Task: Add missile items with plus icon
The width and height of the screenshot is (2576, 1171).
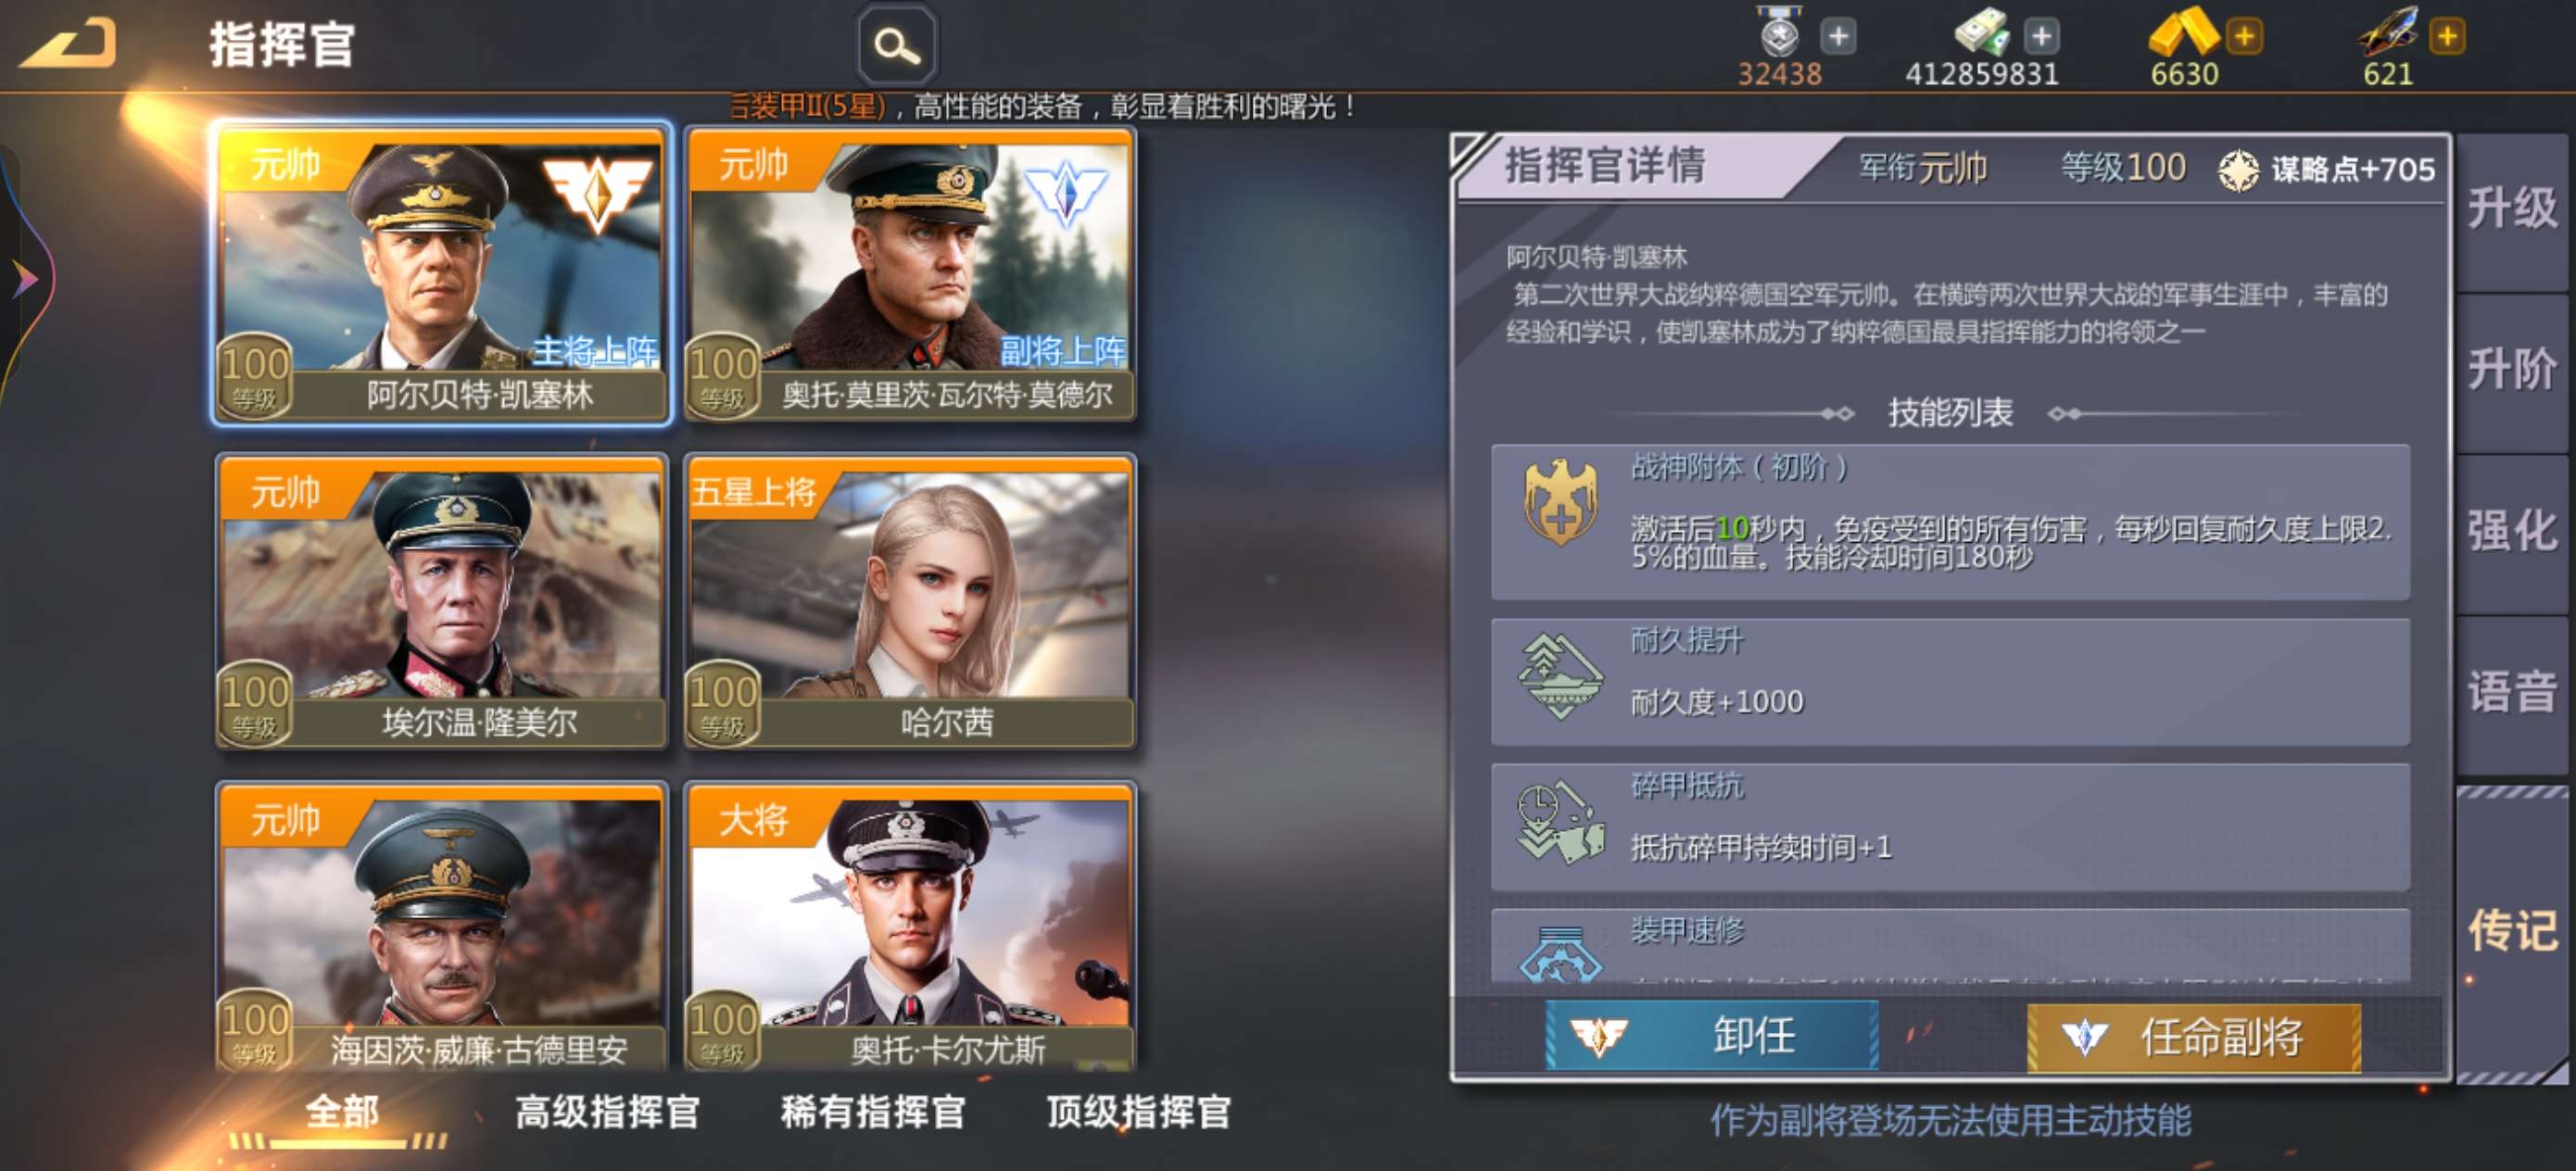Action: pos(2447,37)
